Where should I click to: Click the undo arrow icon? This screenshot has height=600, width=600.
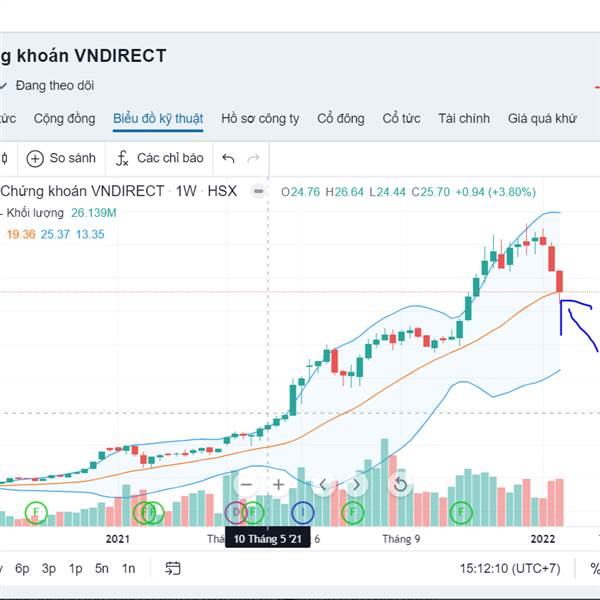click(228, 158)
